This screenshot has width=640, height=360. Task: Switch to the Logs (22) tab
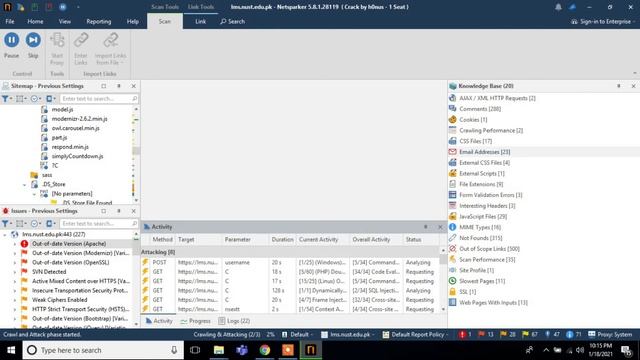[234, 321]
